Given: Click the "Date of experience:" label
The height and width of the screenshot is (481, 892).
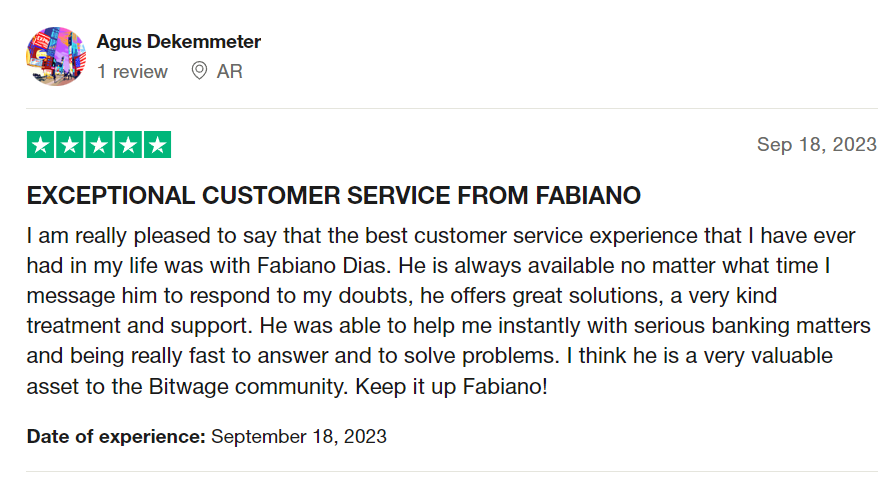Looking at the screenshot, I should pyautogui.click(x=116, y=436).
